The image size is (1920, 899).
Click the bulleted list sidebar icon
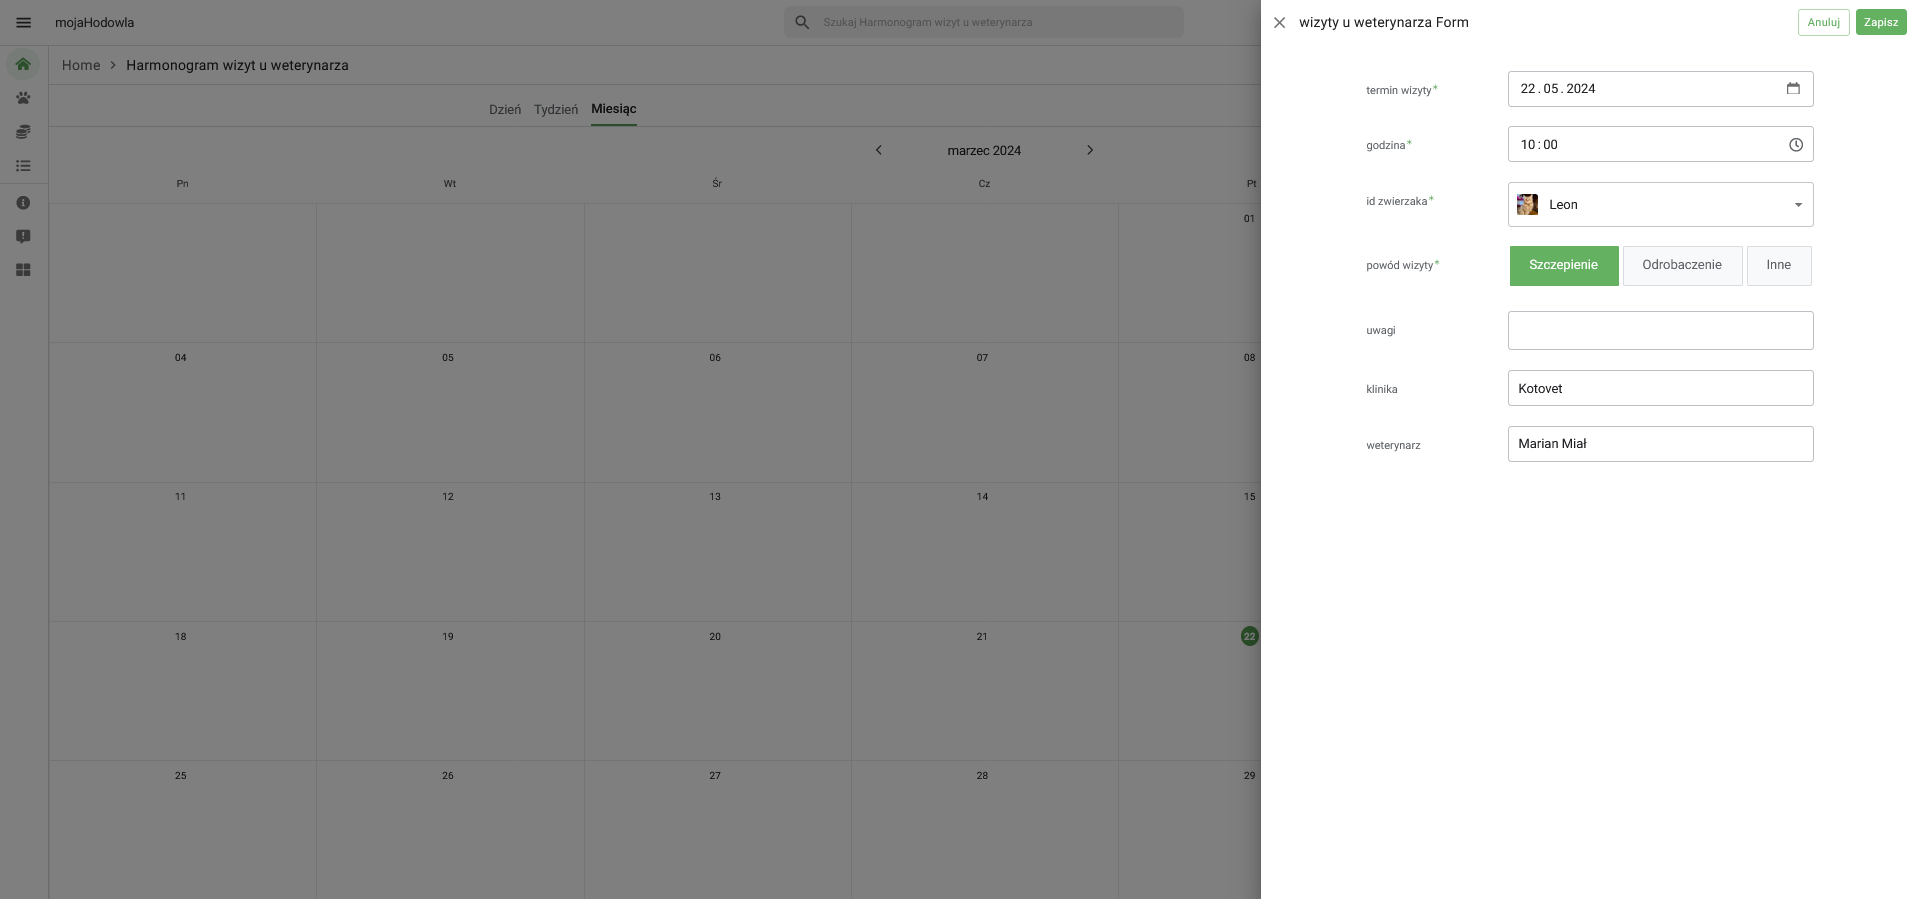[23, 166]
